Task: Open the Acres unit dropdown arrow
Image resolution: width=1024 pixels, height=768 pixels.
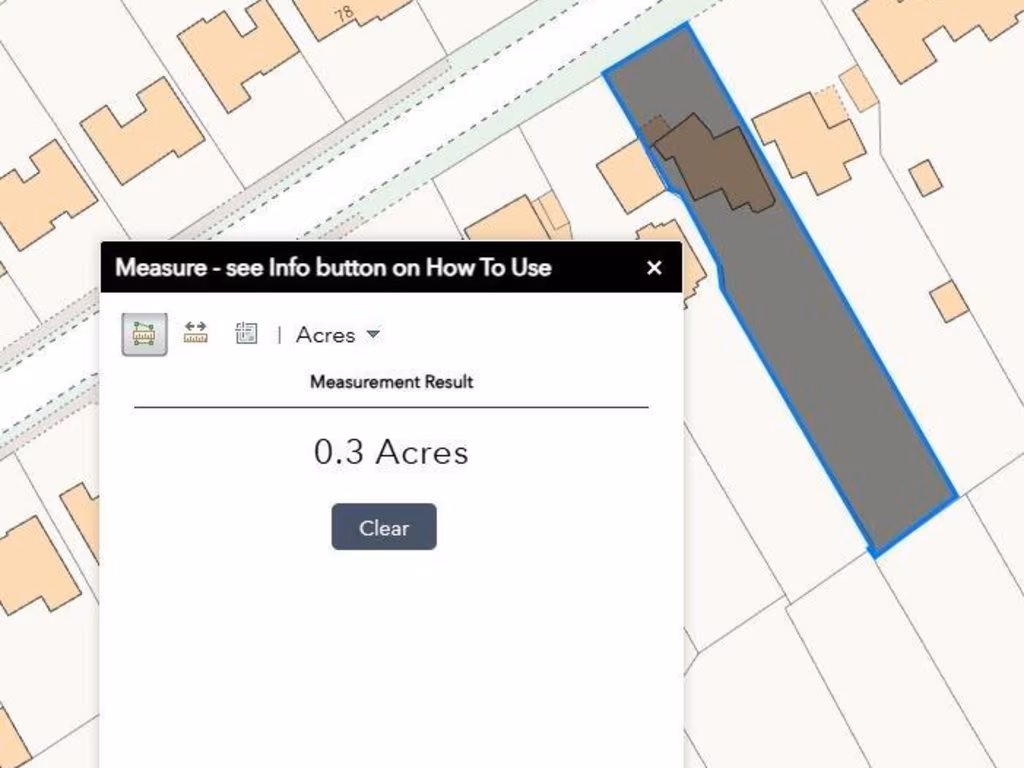Action: pyautogui.click(x=373, y=334)
